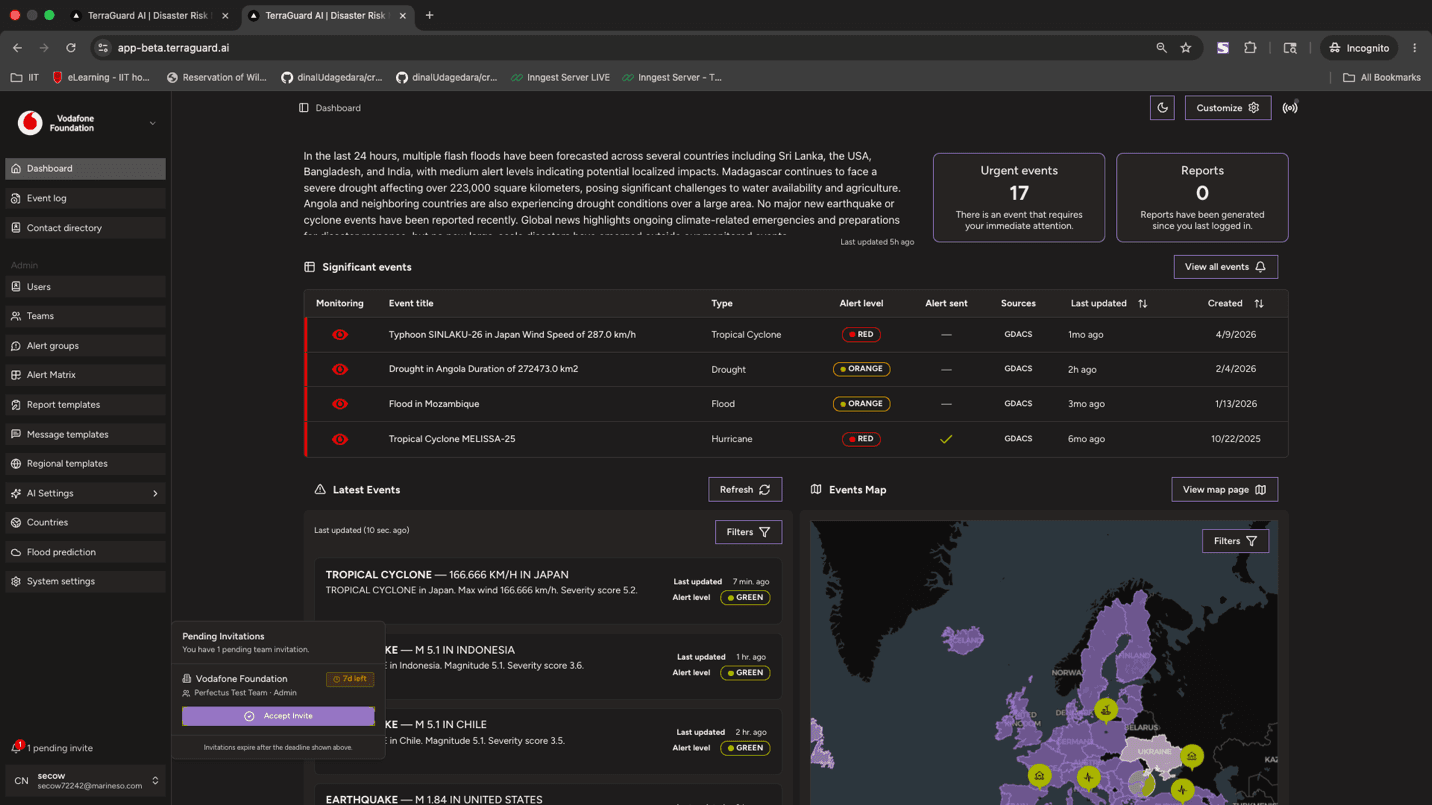Open the Tropical Cyclone in Japan latest event
The height and width of the screenshot is (805, 1432).
548,590
